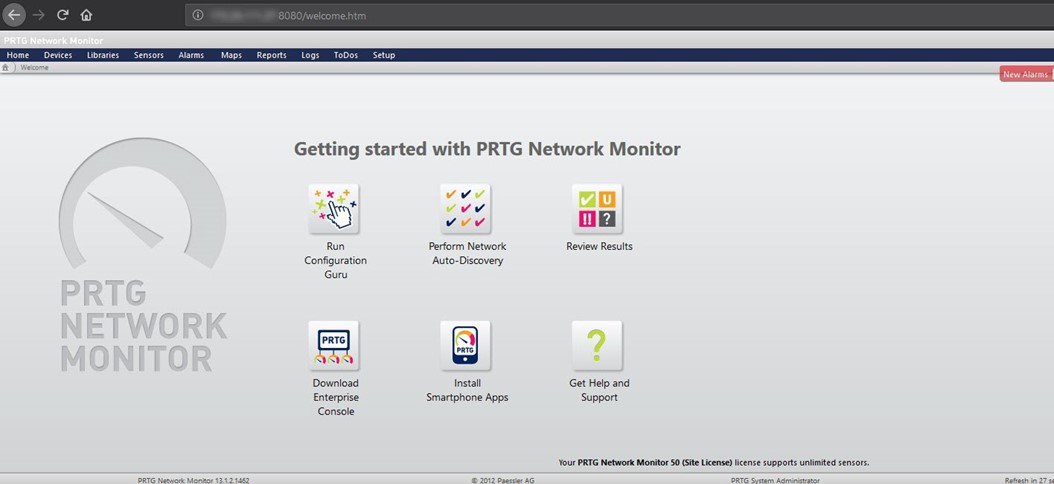
Task: Click the PRTG Network Monitor 50 (Site License) text
Action: point(655,462)
